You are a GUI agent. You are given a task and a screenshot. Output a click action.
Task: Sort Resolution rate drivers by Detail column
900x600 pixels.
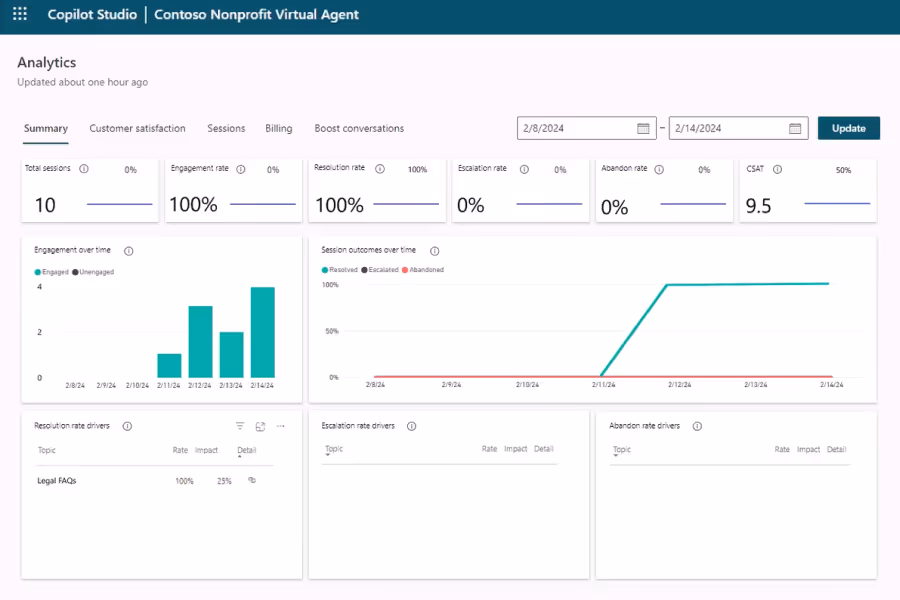click(247, 450)
